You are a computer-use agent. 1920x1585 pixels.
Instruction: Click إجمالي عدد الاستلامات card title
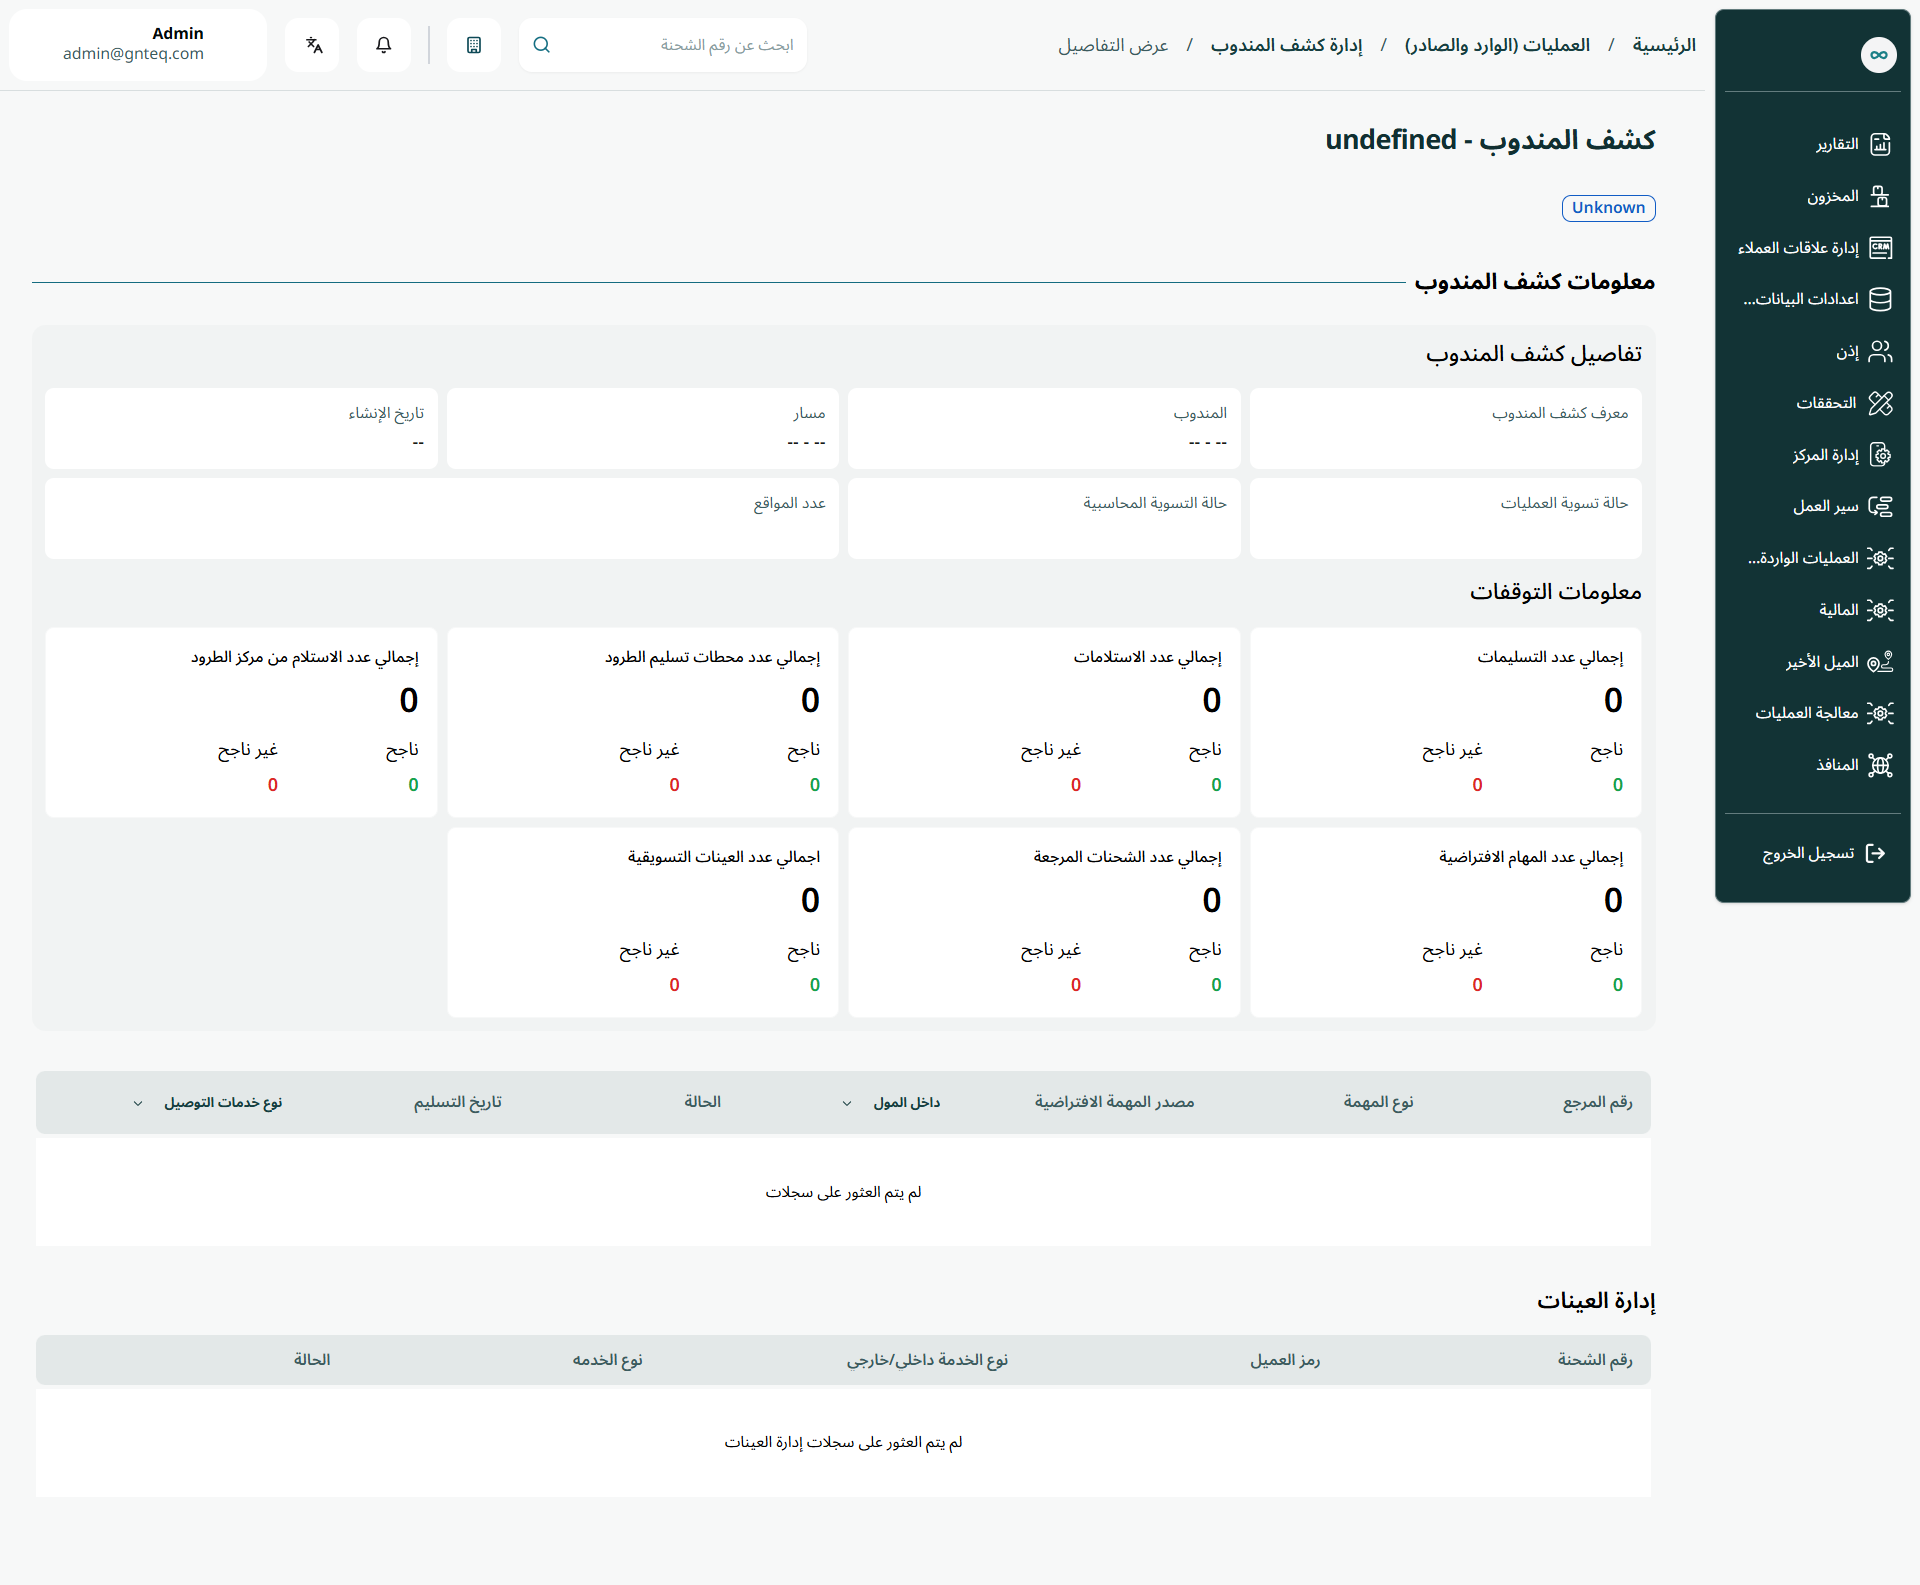[x=1147, y=657]
